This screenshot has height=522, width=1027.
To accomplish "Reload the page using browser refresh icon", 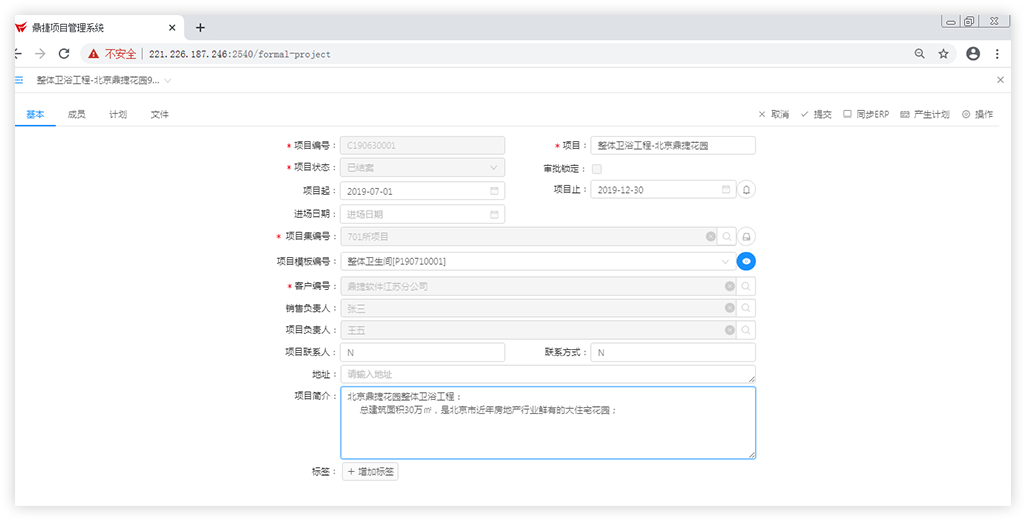I will tap(64, 54).
